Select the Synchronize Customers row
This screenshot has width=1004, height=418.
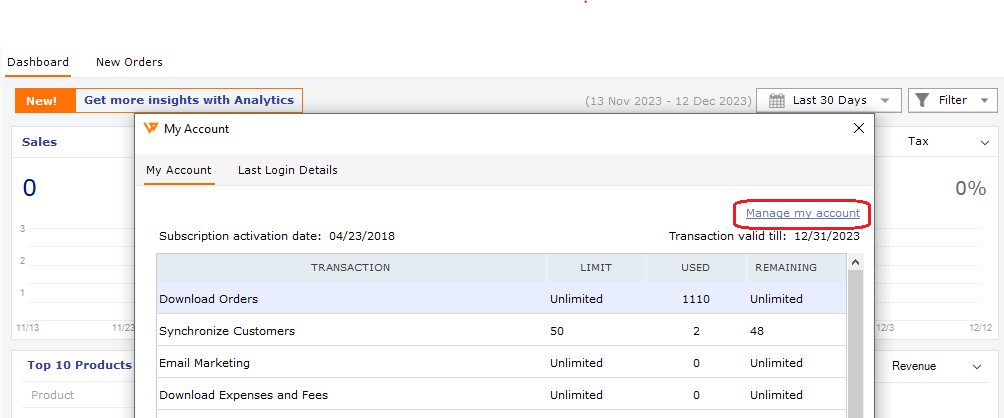coord(501,331)
